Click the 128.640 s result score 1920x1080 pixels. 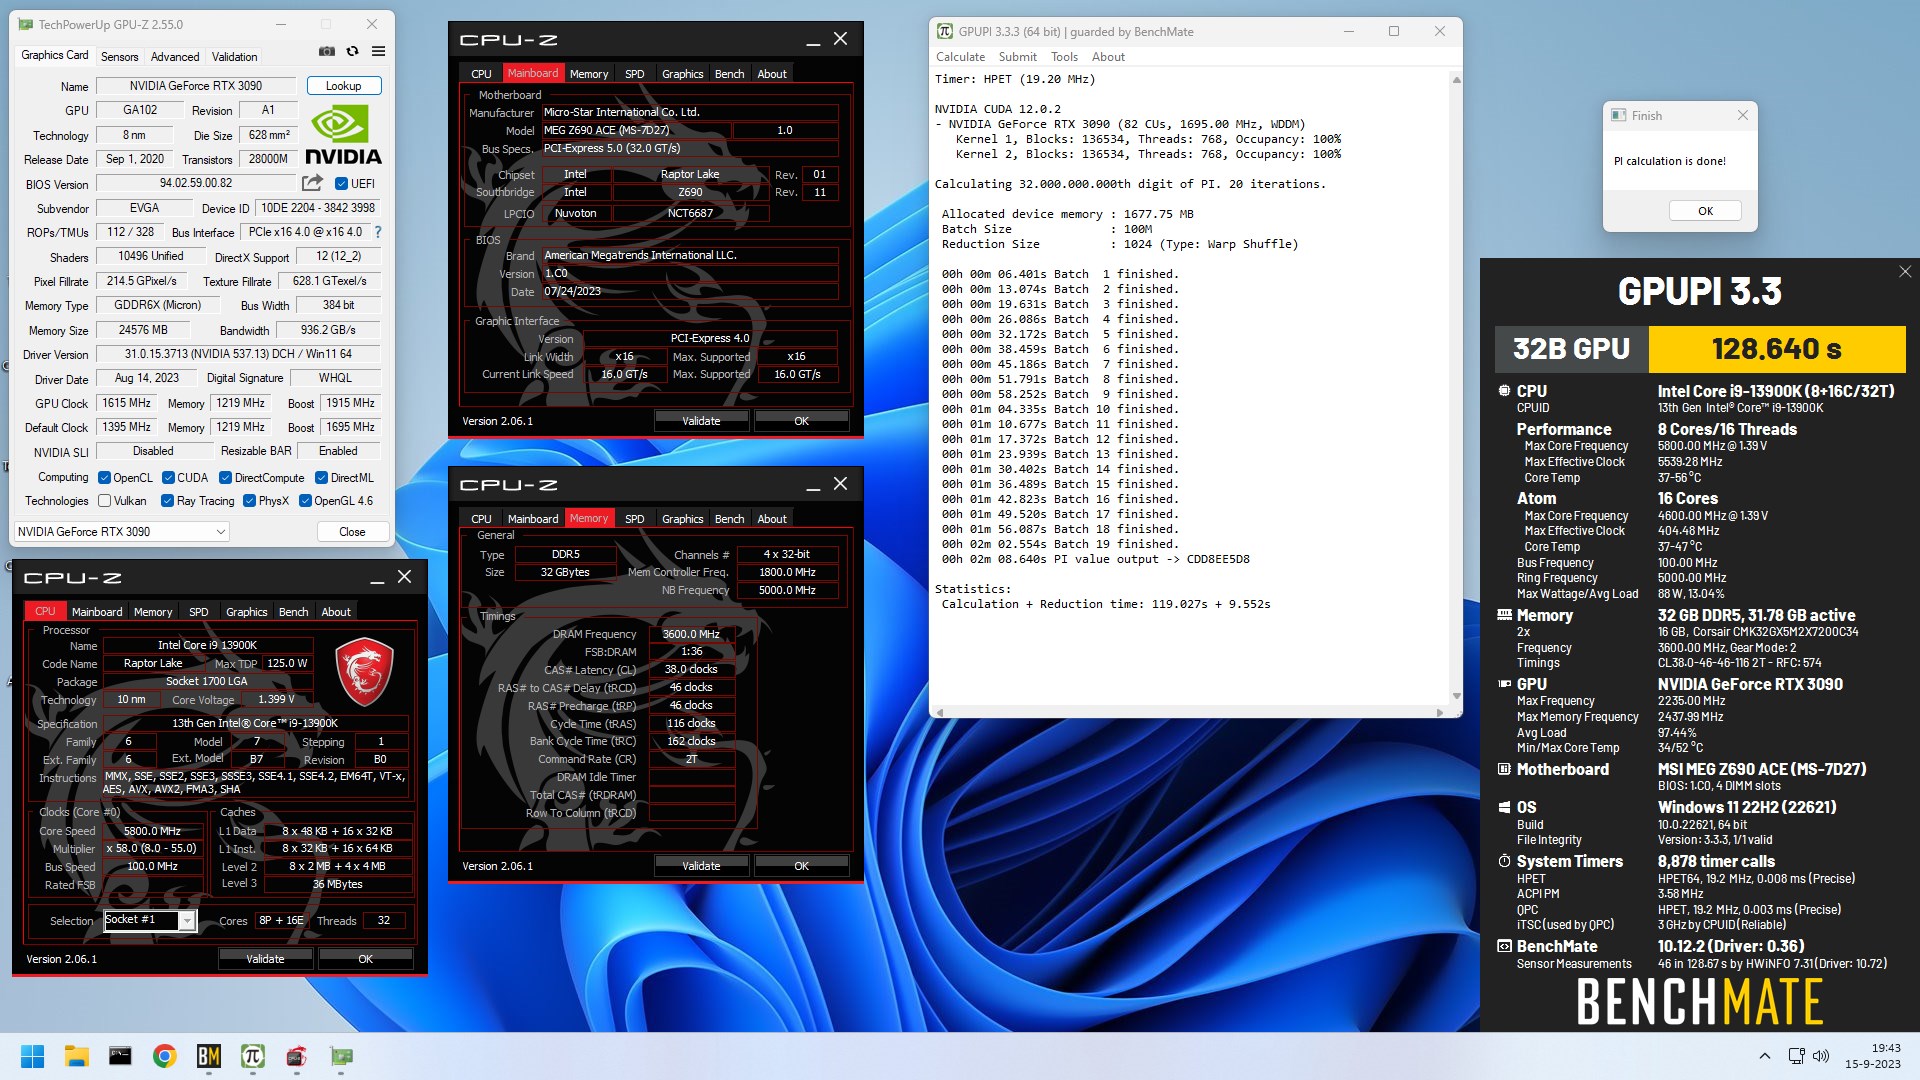[1777, 349]
